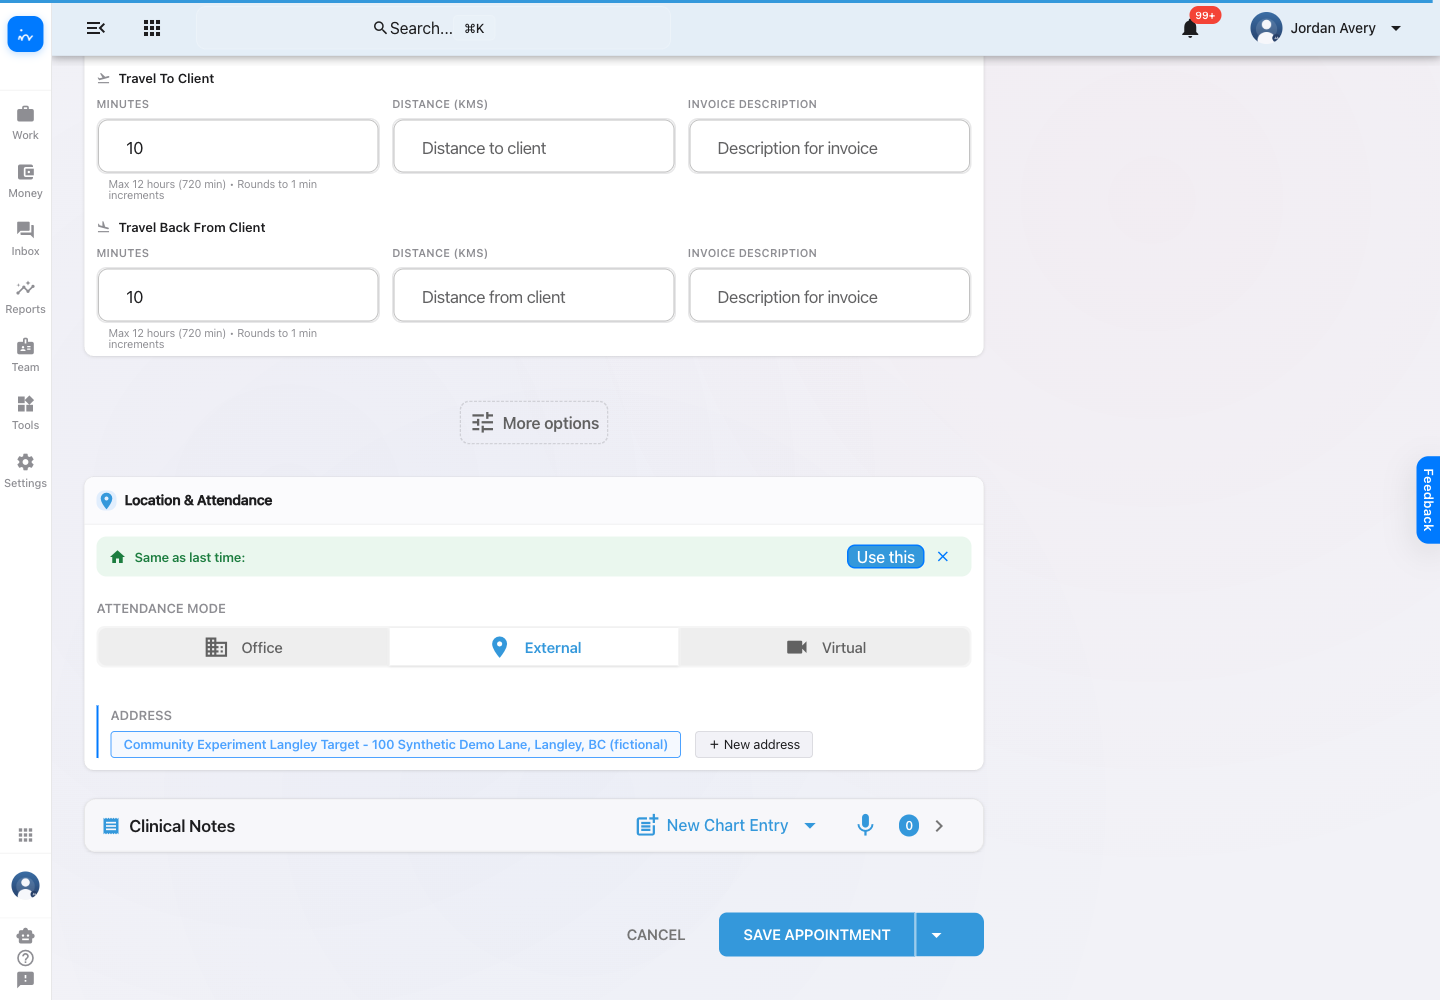Click Save Appointment
The height and width of the screenshot is (1000, 1440).
click(x=816, y=935)
